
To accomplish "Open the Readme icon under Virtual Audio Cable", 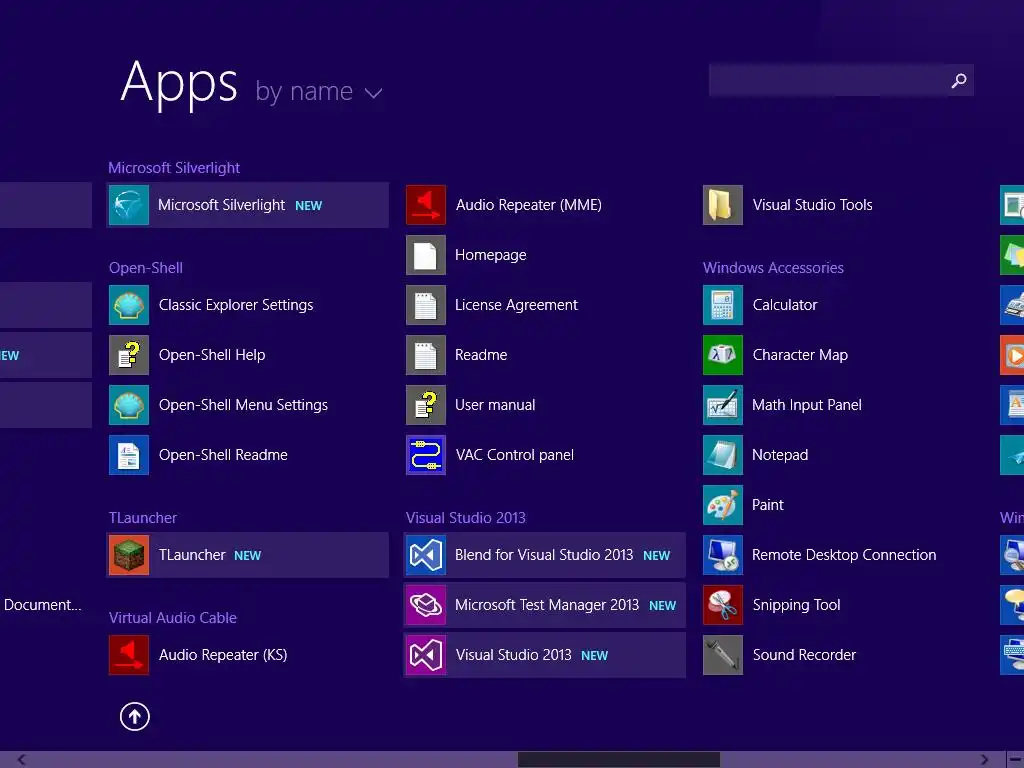I will coord(426,355).
